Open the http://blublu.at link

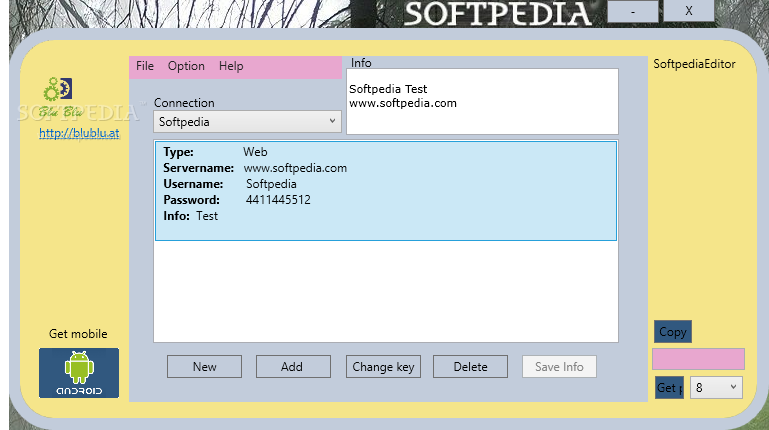pyautogui.click(x=79, y=133)
